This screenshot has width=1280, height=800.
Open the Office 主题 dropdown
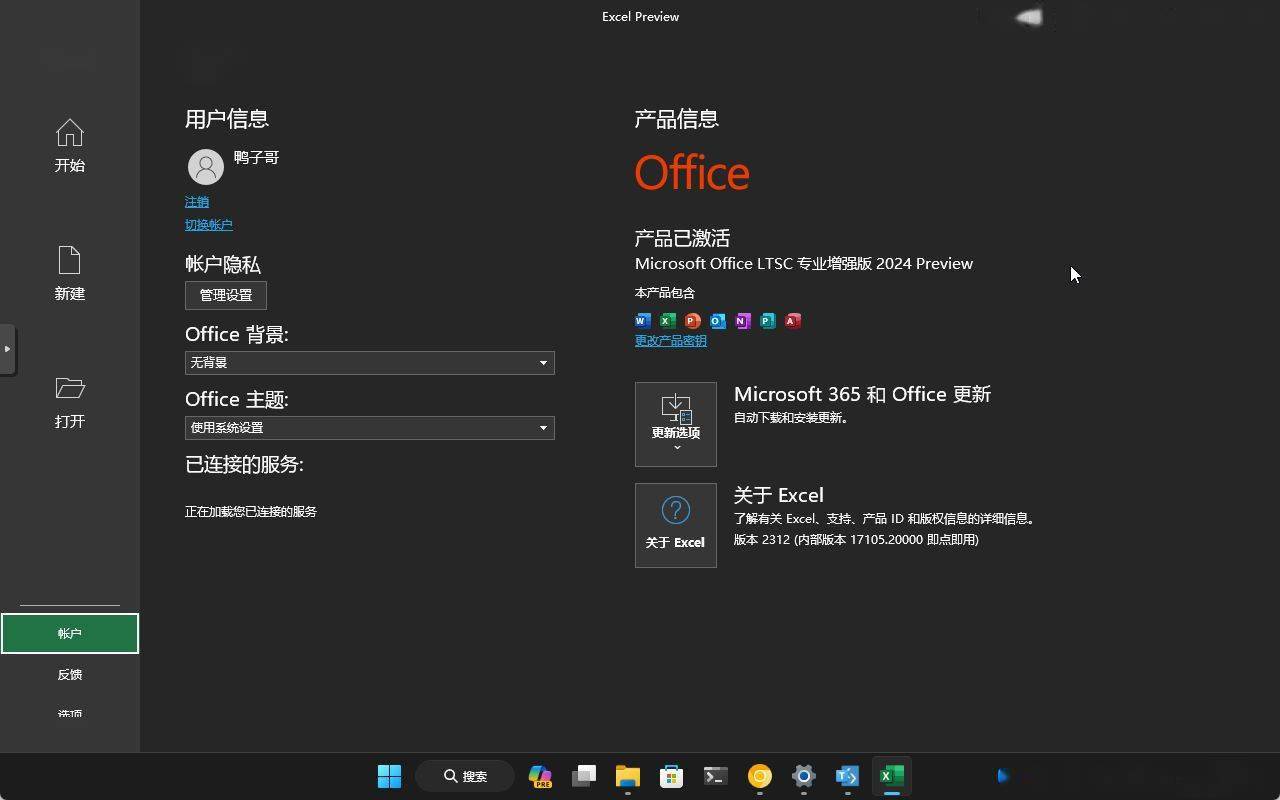point(370,428)
